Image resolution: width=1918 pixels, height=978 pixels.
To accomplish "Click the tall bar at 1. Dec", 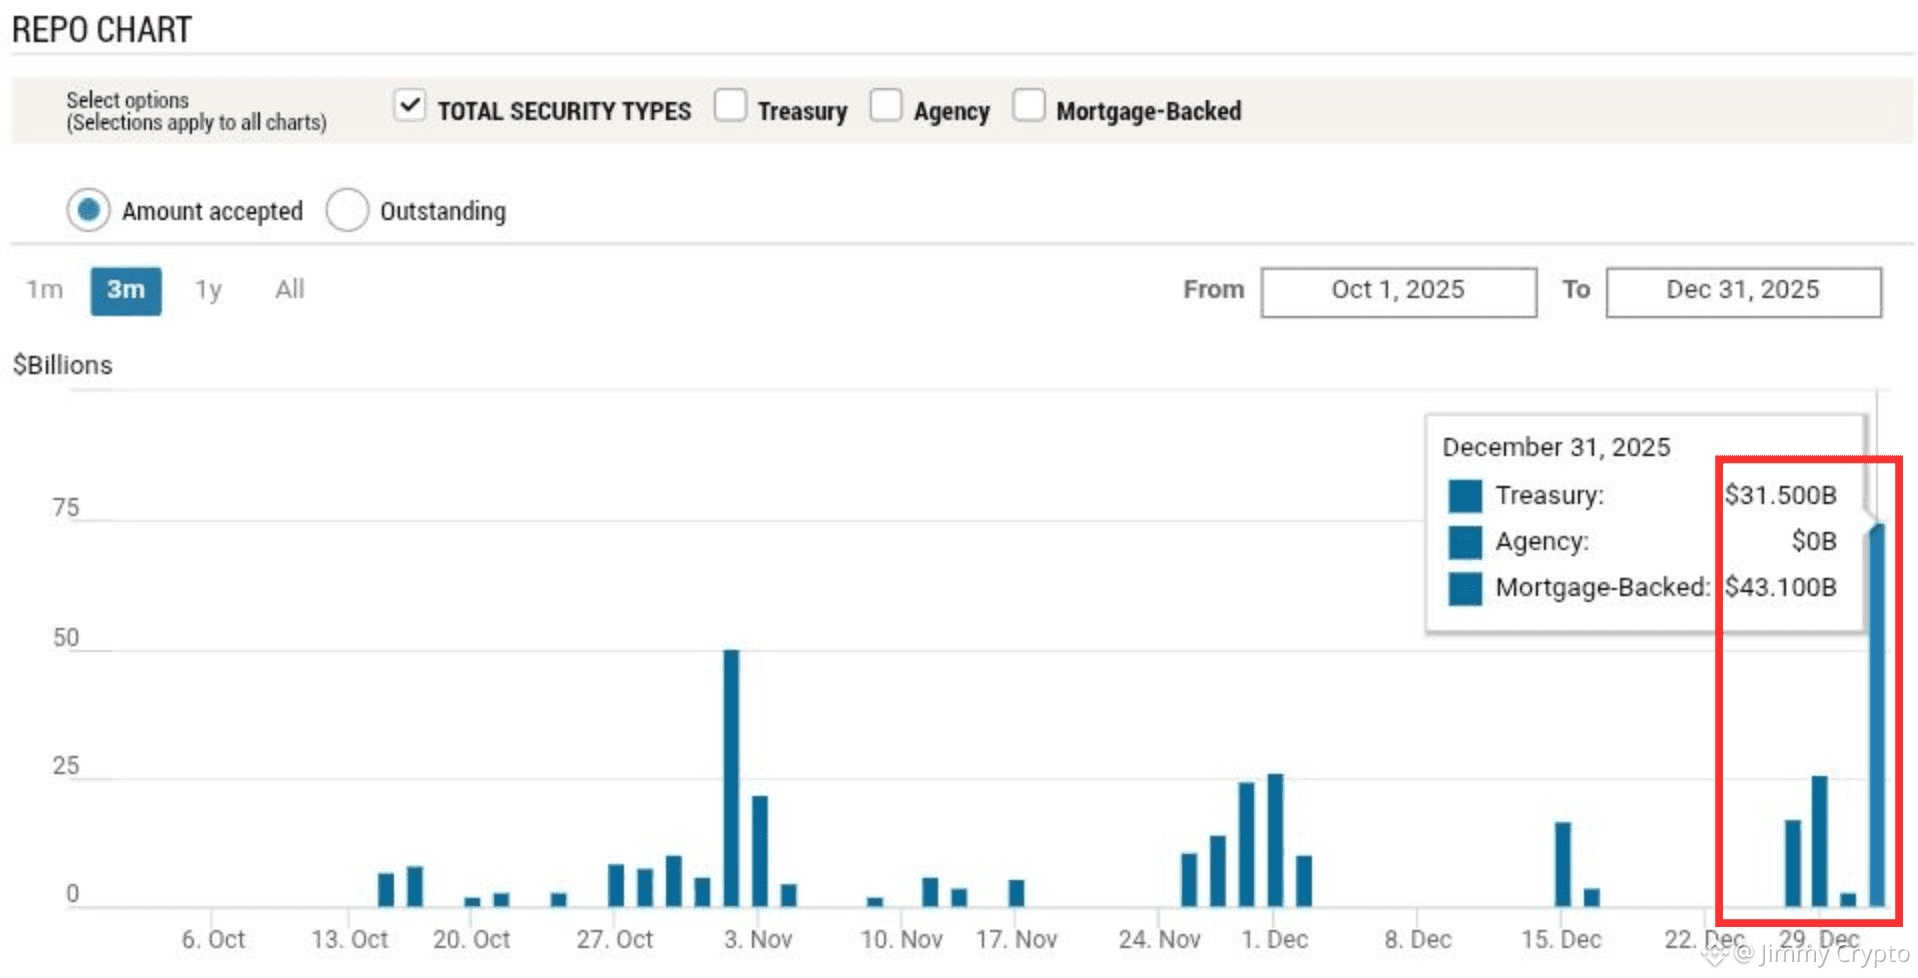I will (x=1275, y=840).
